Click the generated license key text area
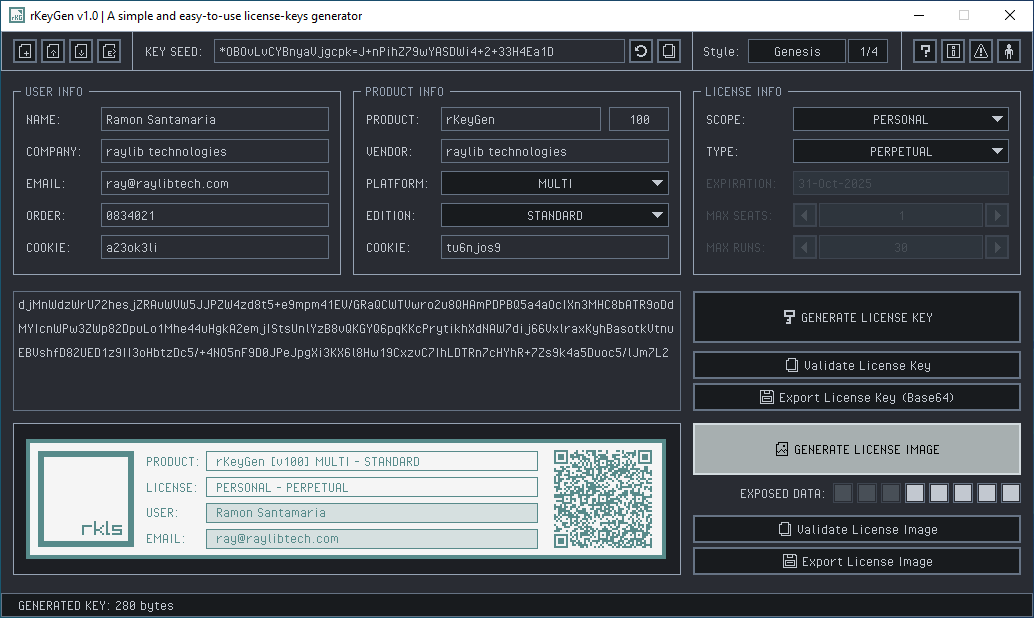Viewport: 1034px width, 618px height. tap(347, 351)
